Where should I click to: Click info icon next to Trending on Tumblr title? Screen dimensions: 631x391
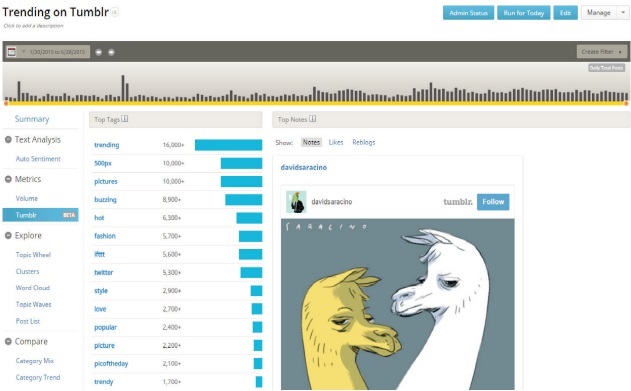coord(115,12)
